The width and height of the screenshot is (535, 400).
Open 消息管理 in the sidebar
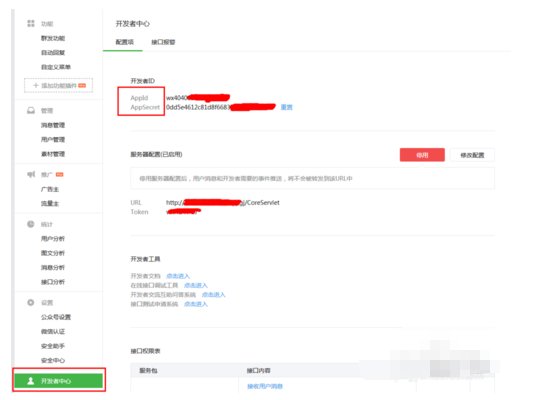point(53,125)
